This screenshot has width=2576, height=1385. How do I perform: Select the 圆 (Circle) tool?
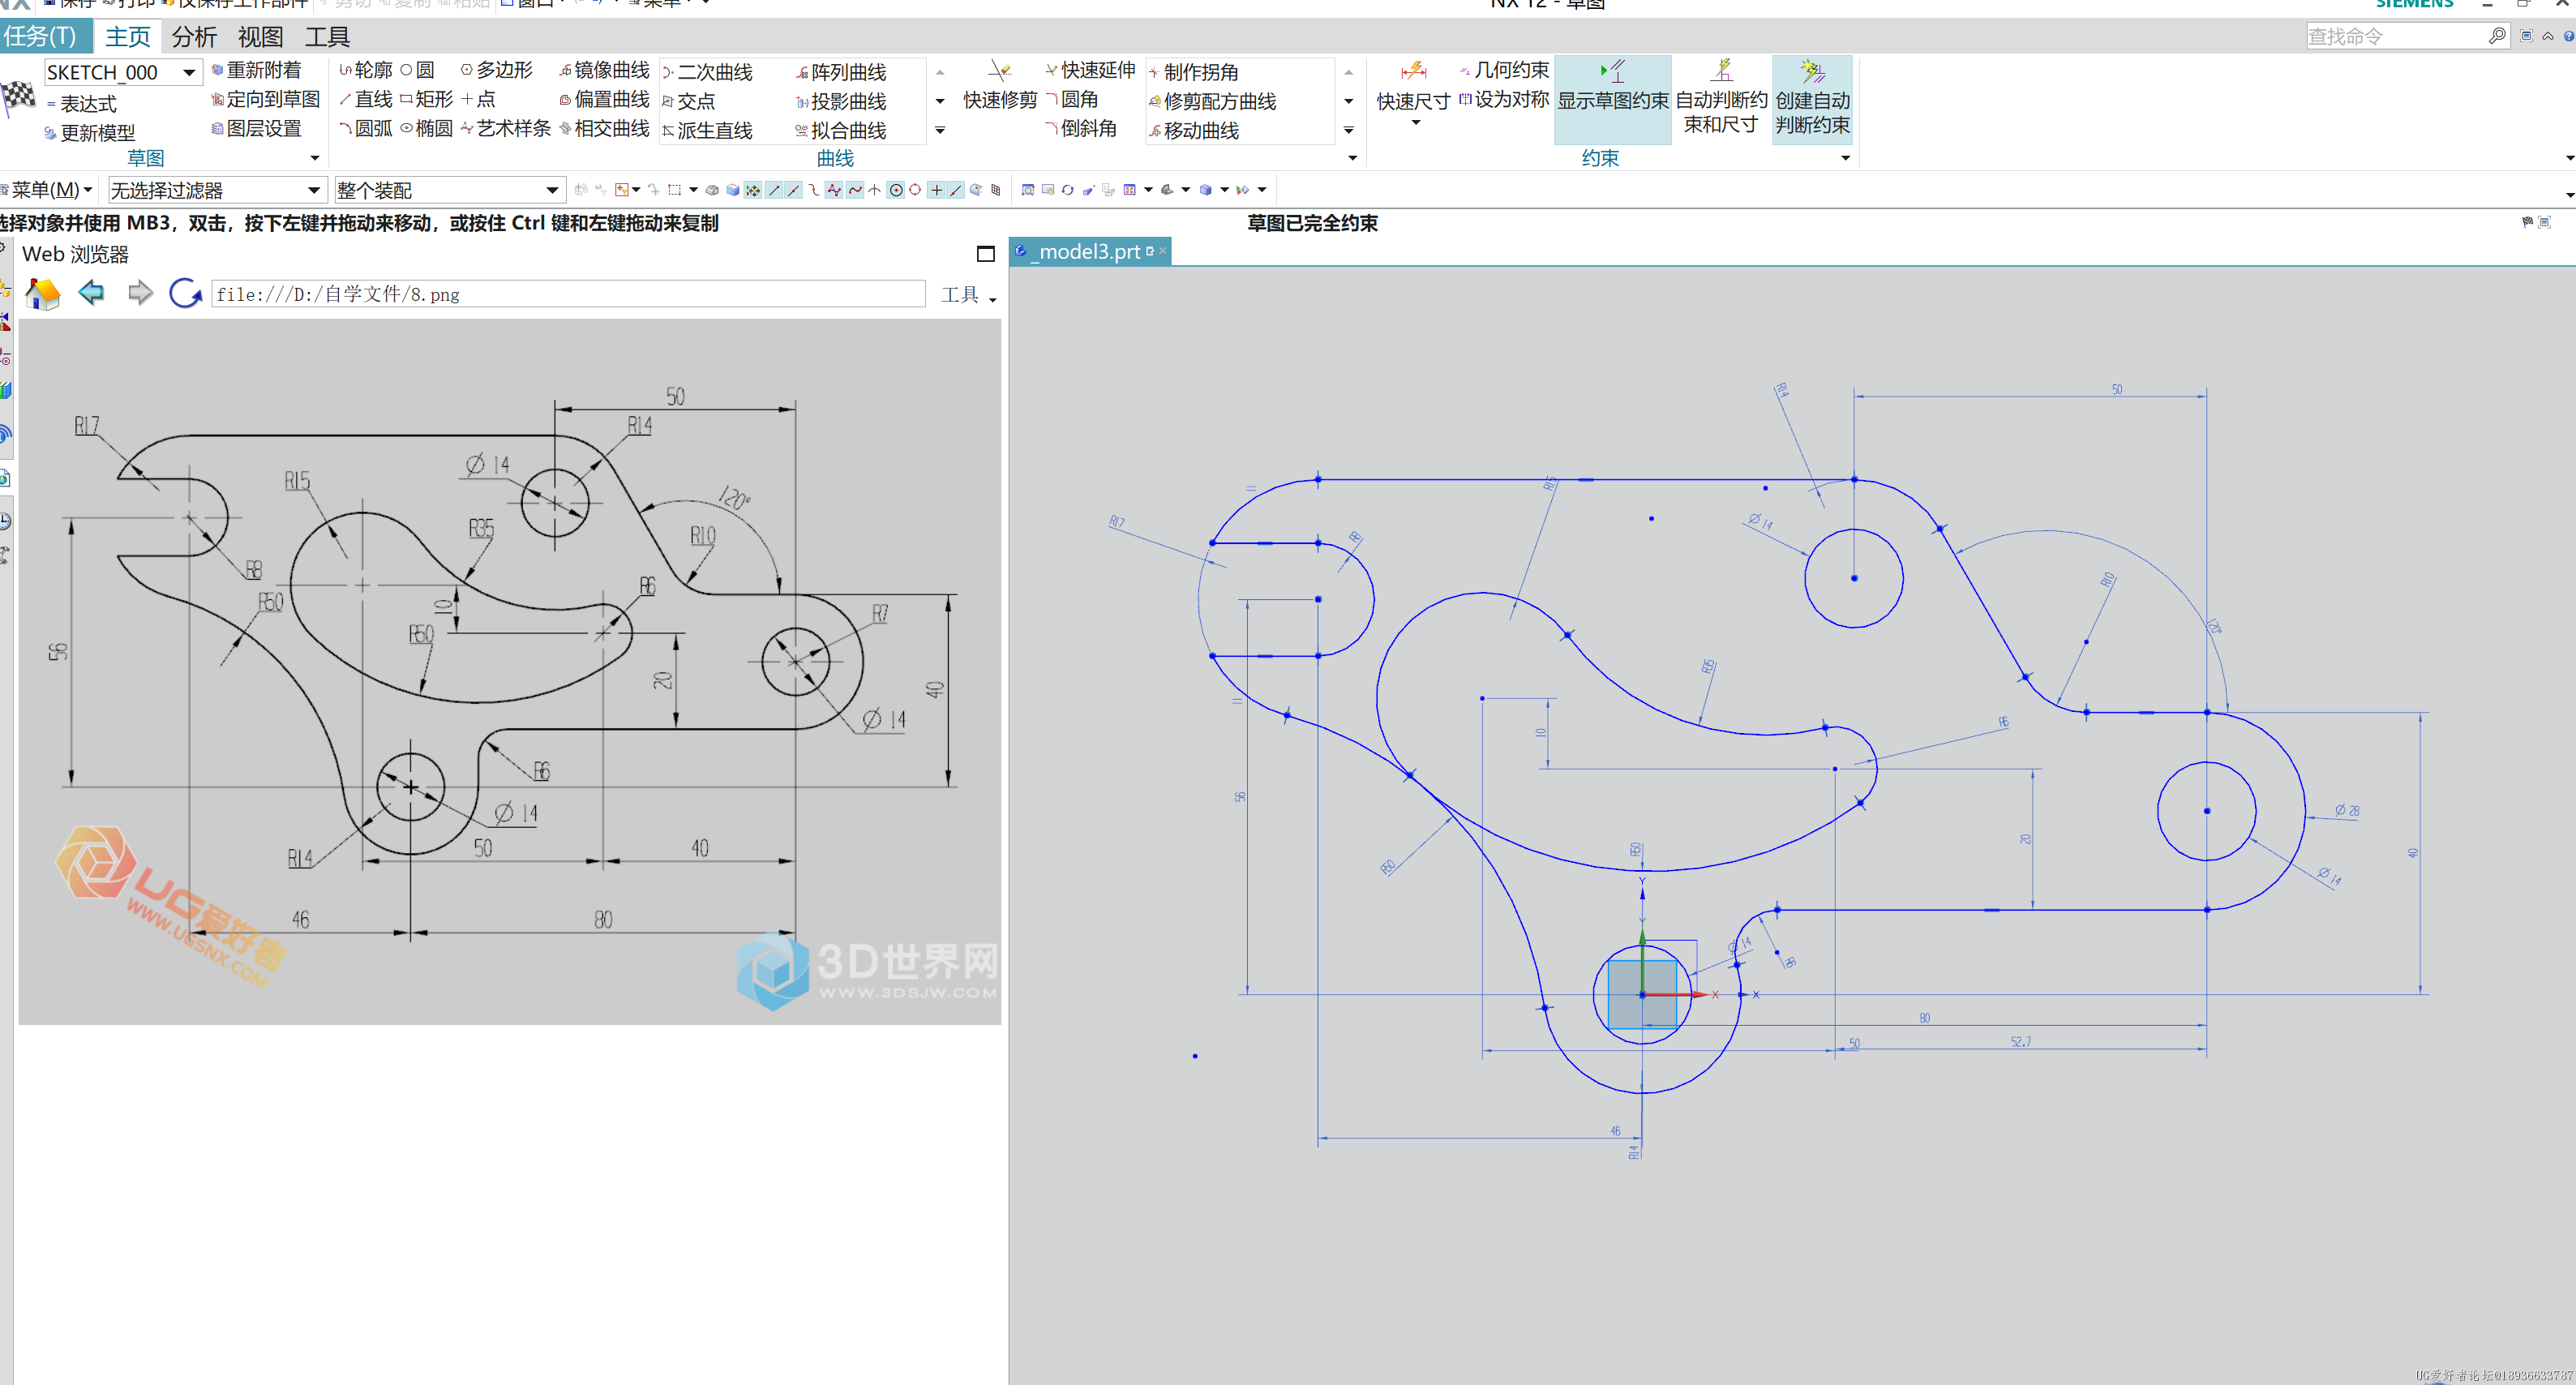[x=417, y=70]
